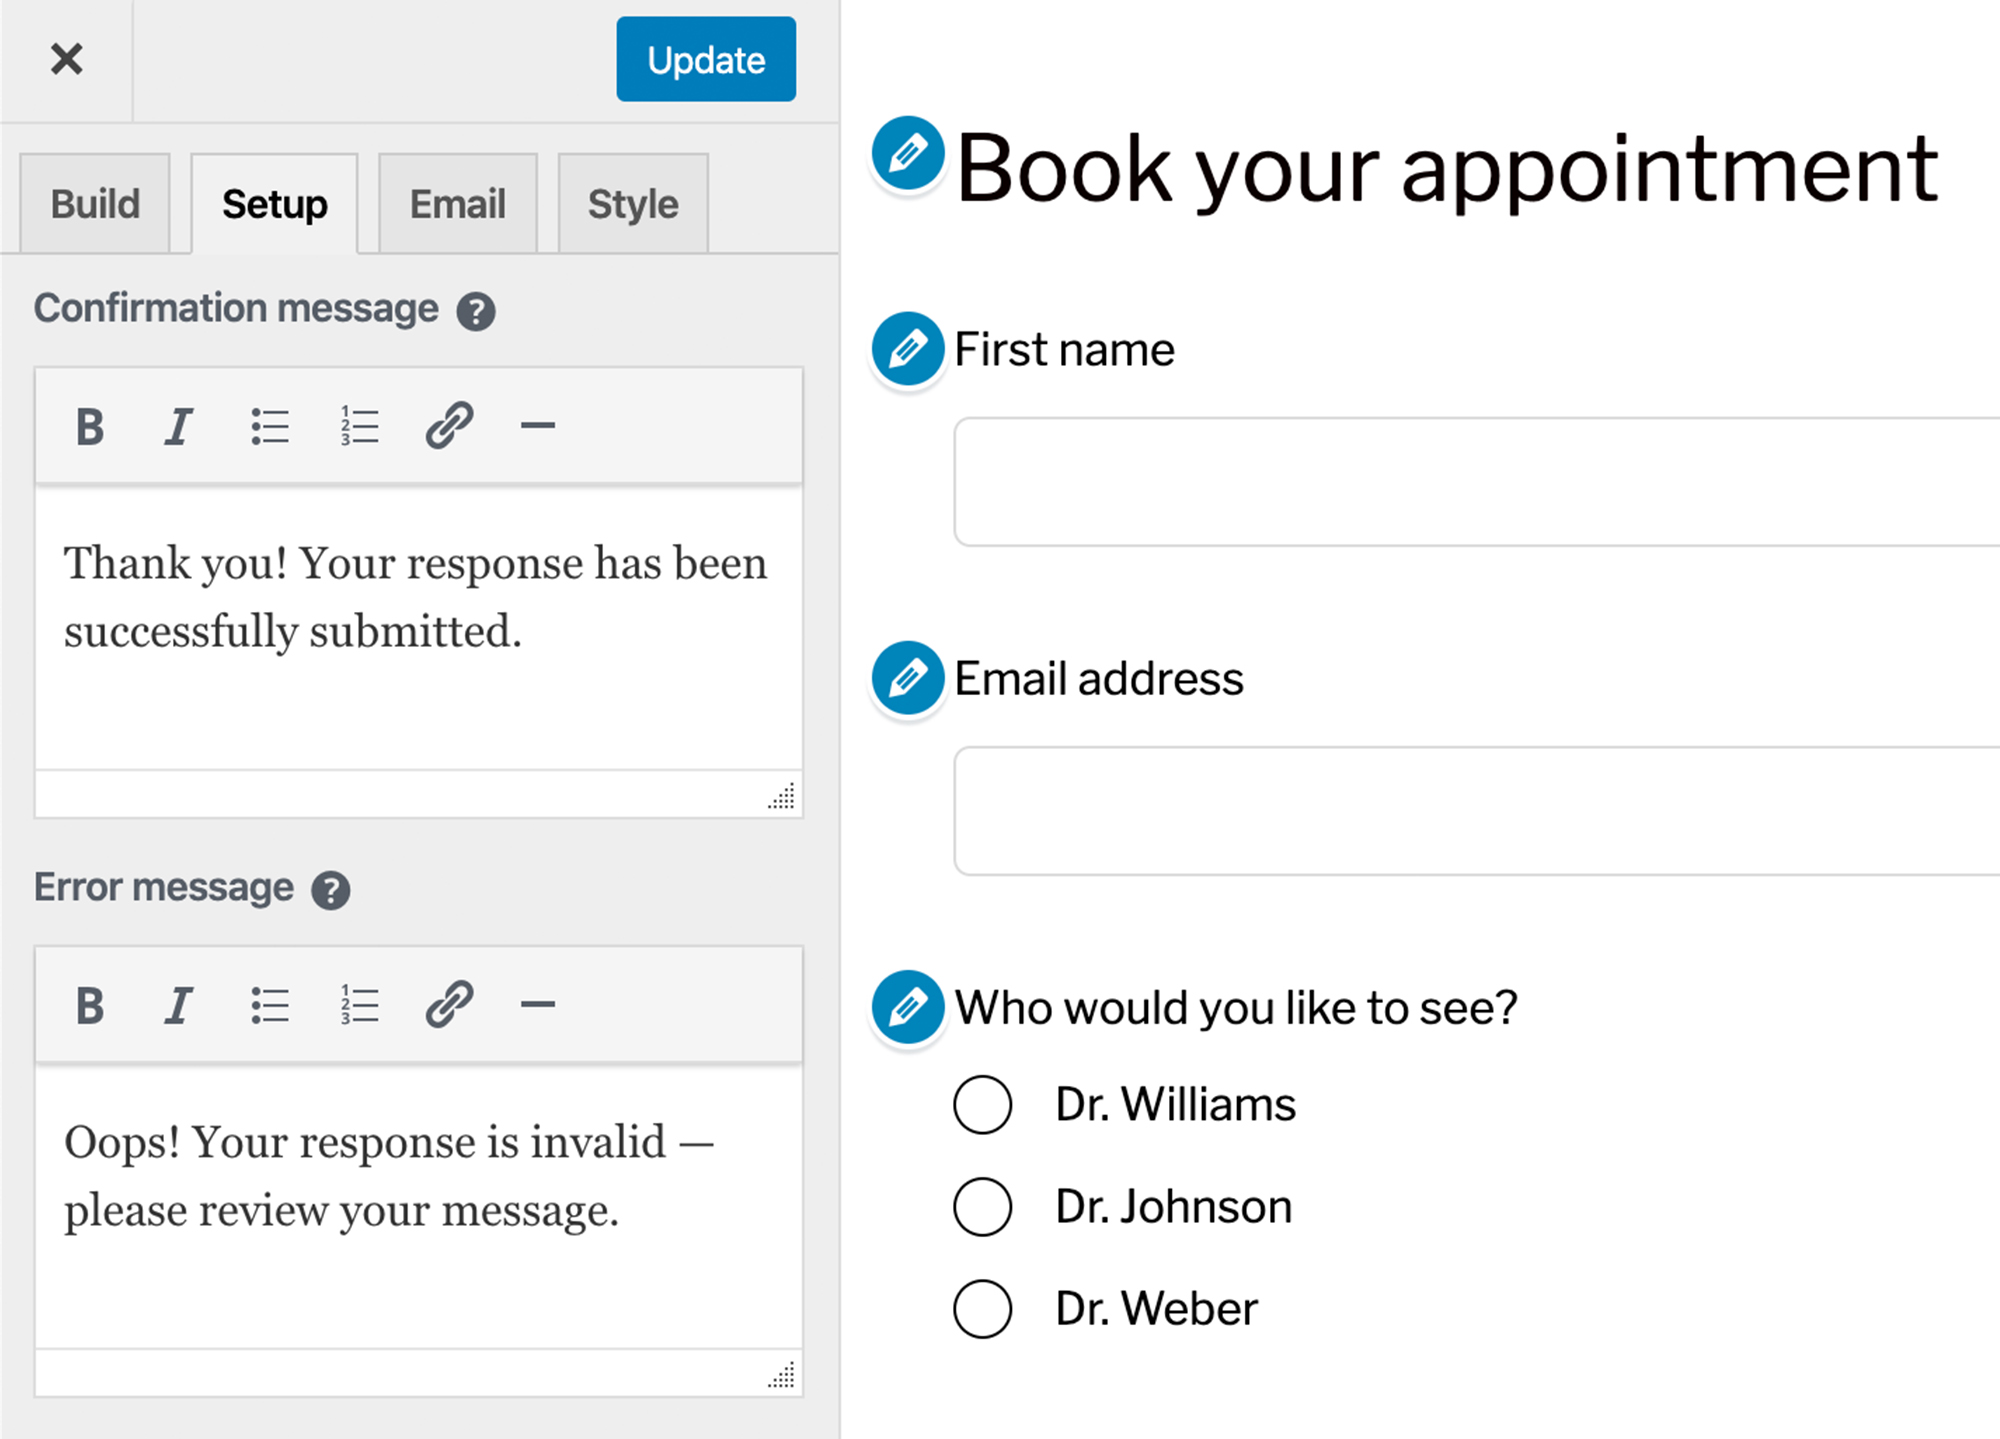The height and width of the screenshot is (1439, 2000).
Task: Click Bold in the Confirmation message toolbar
Action: pos(90,427)
